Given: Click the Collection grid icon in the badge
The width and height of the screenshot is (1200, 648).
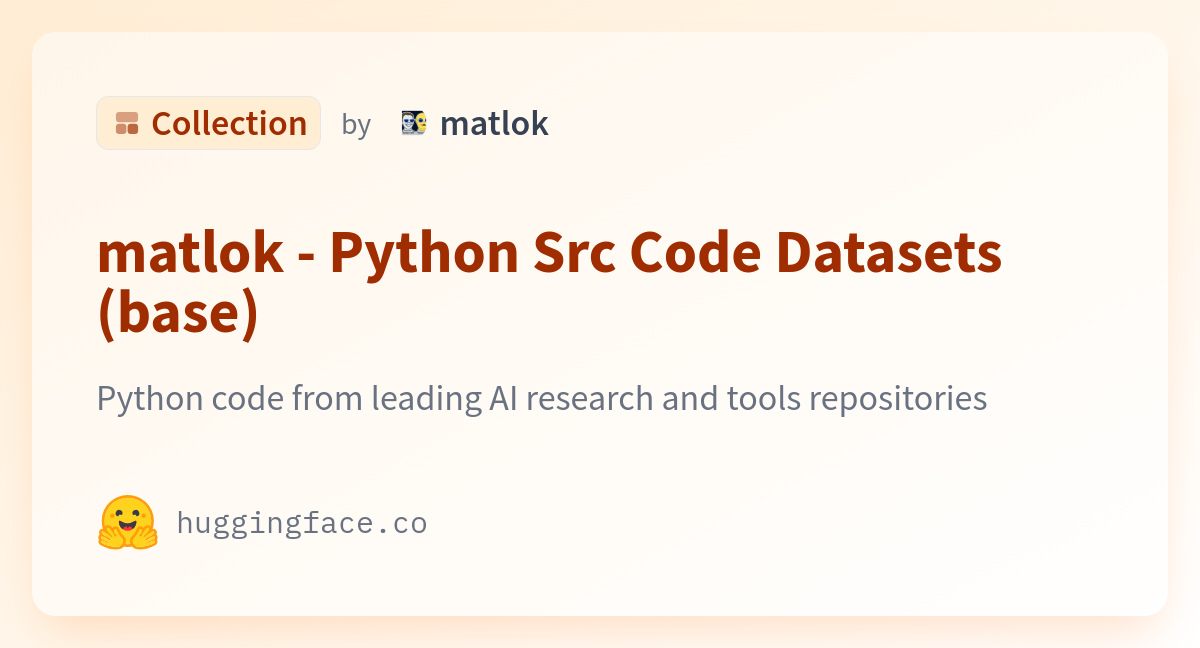Looking at the screenshot, I should pos(127,123).
